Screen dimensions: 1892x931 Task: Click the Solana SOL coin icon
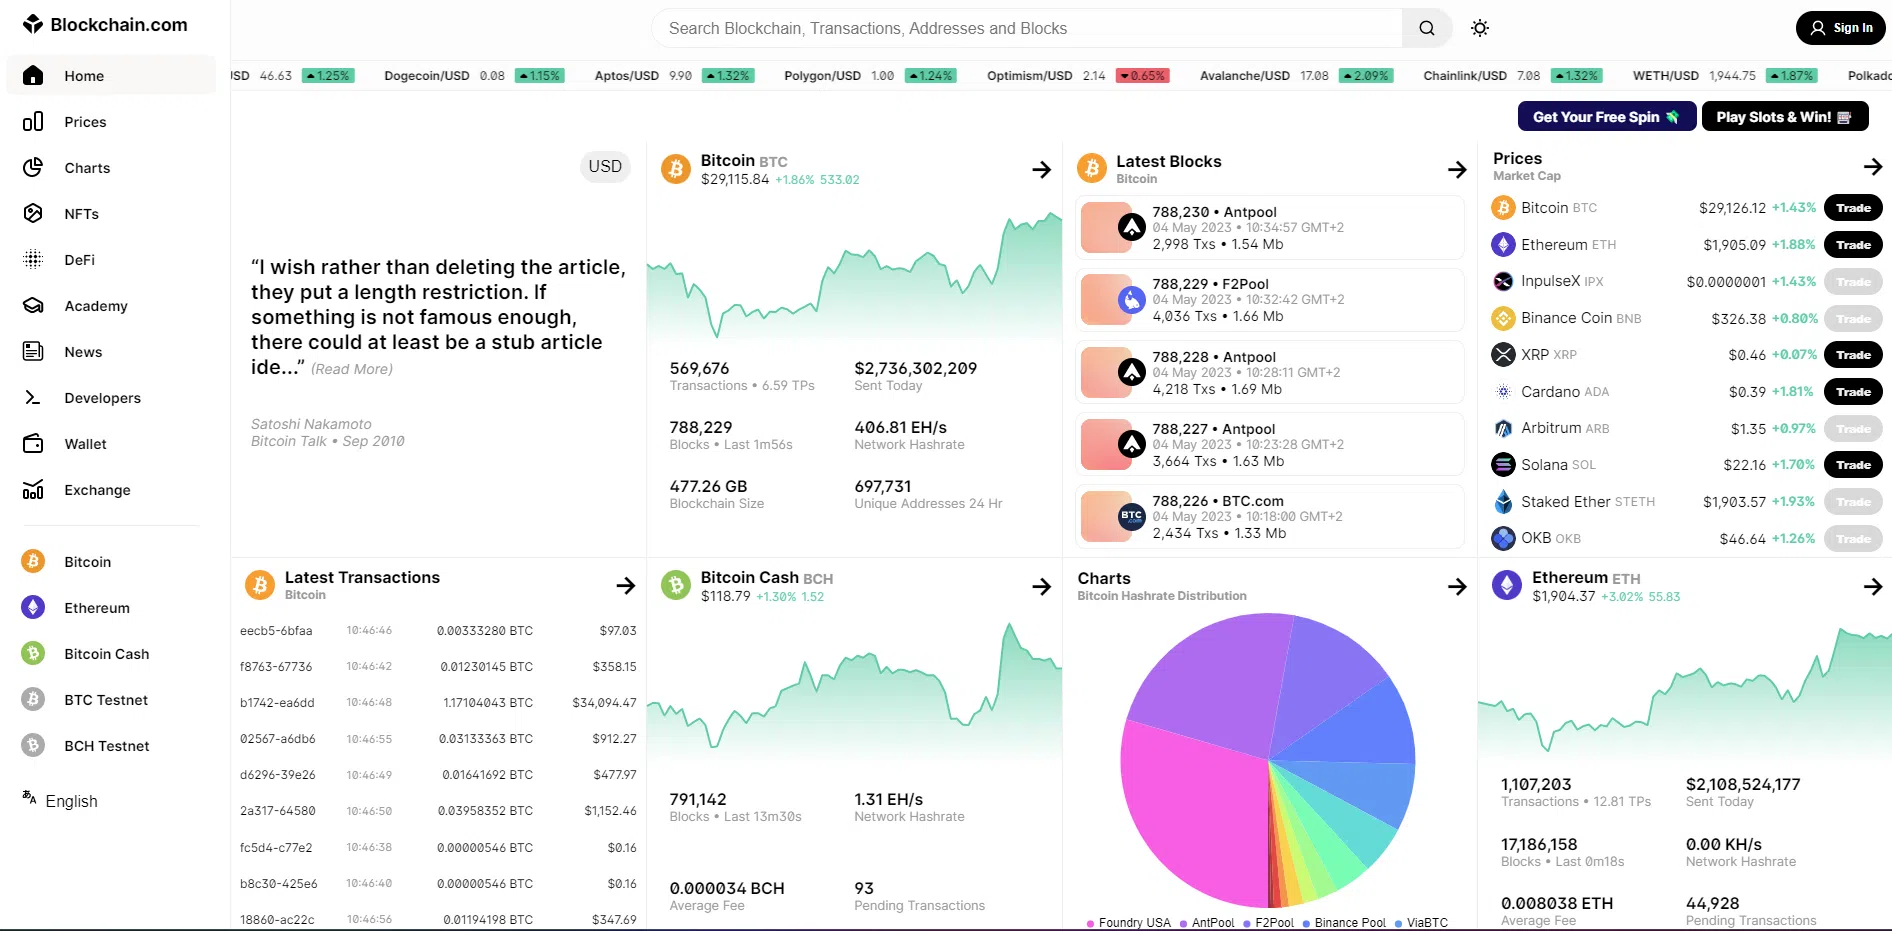(x=1503, y=465)
